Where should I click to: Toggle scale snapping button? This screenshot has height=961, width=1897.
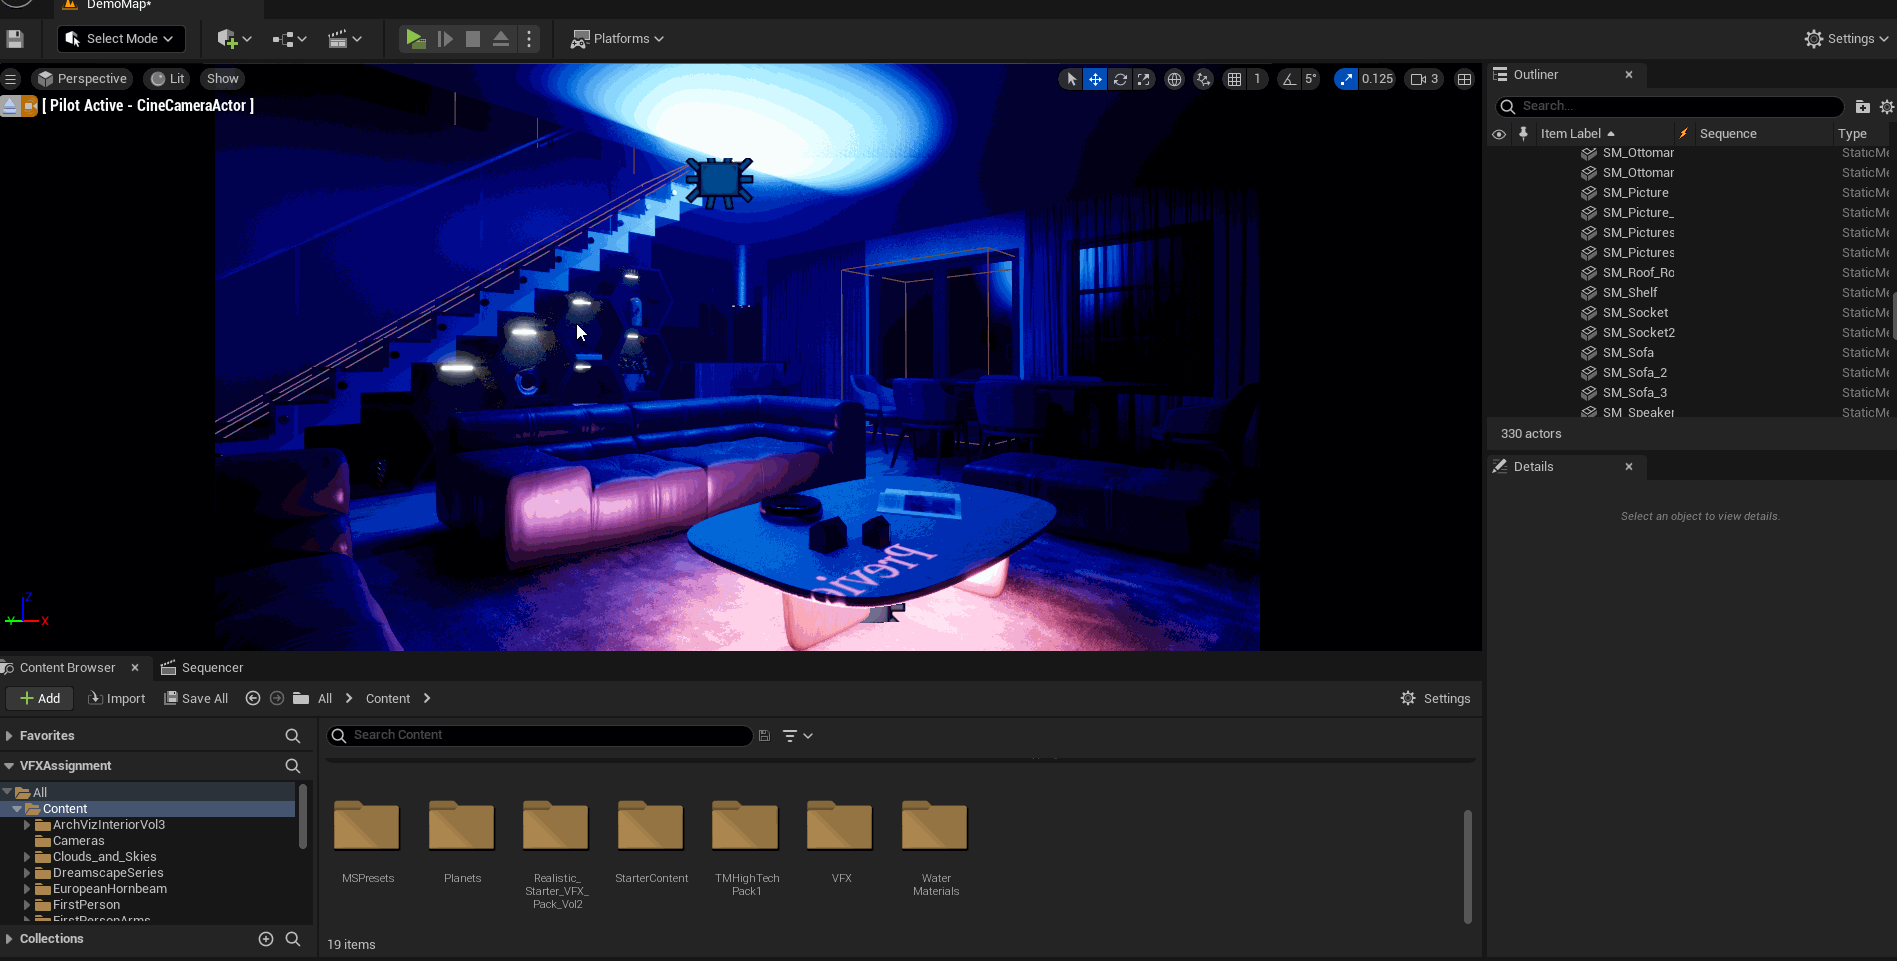coord(1346,79)
